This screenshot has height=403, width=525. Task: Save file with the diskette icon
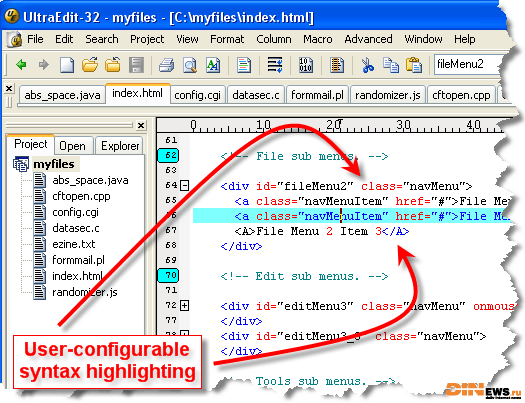[136, 65]
